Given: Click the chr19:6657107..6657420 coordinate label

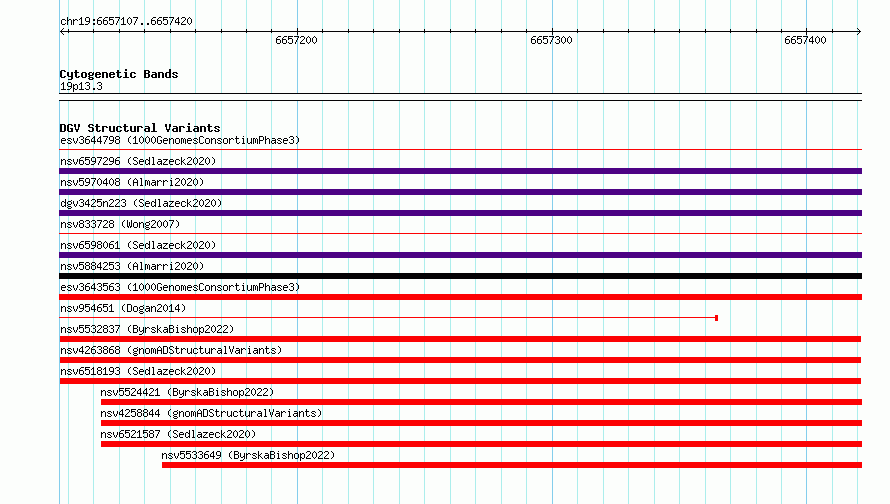Looking at the screenshot, I should point(126,21).
